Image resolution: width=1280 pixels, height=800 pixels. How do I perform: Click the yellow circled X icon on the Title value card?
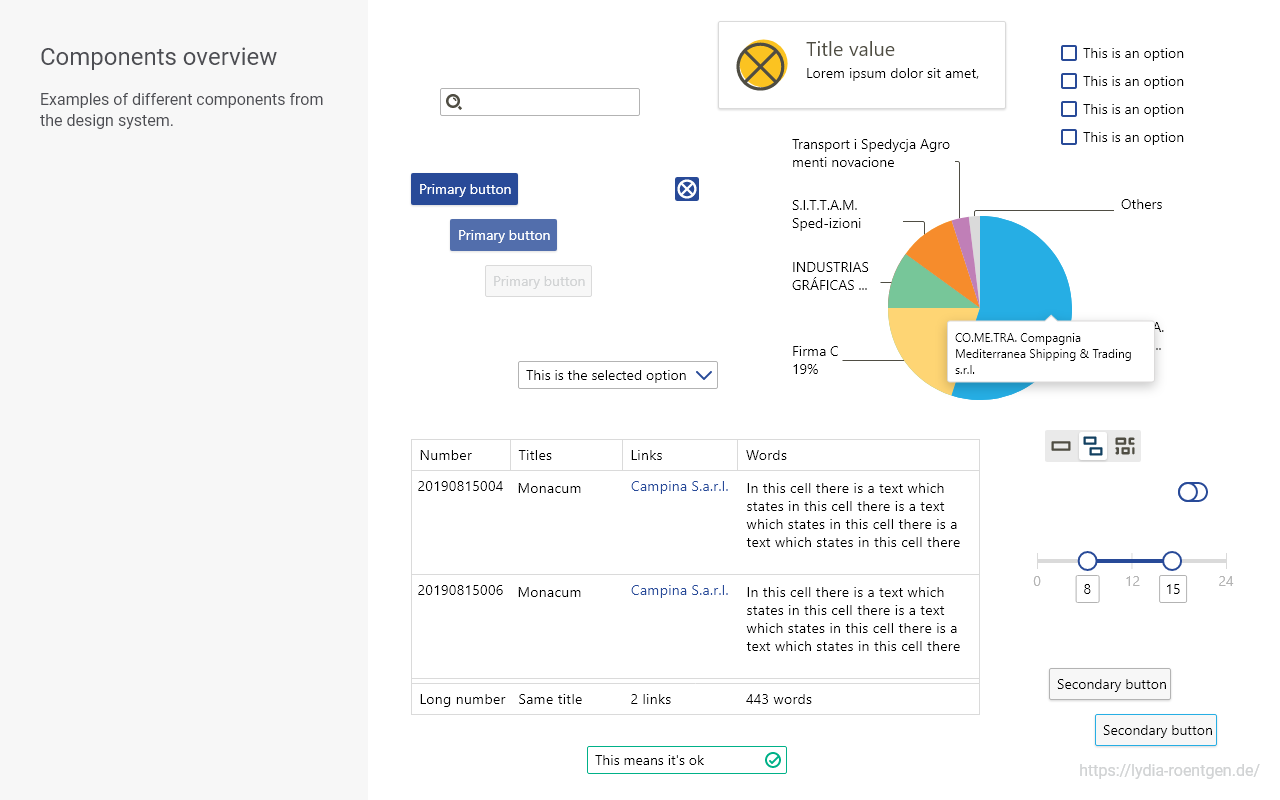point(762,65)
